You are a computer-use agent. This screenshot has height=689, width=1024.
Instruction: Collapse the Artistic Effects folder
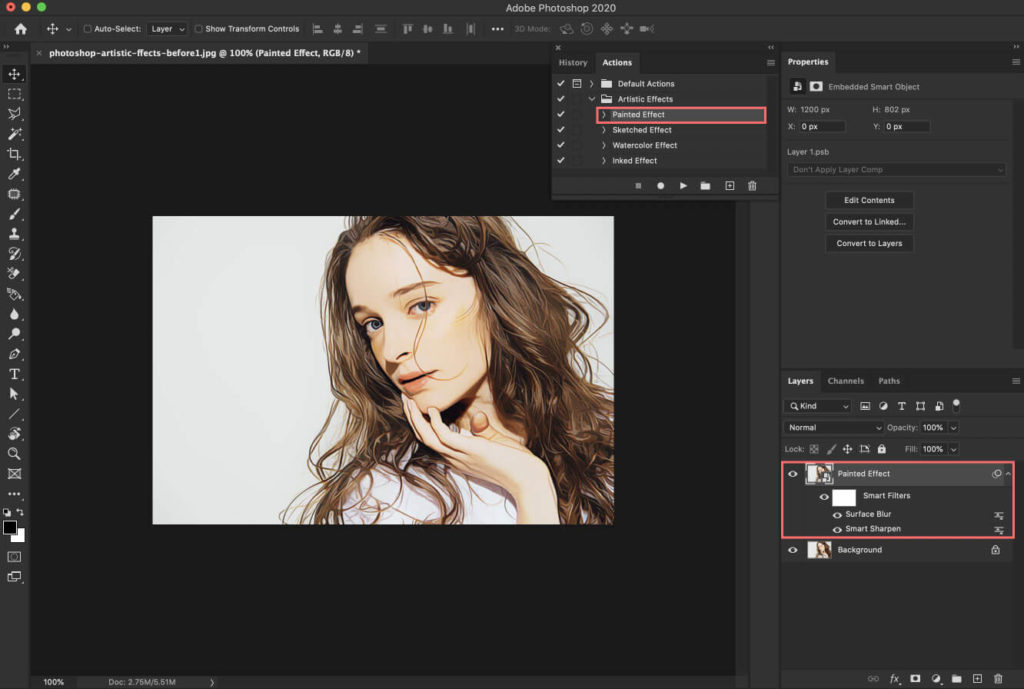592,99
